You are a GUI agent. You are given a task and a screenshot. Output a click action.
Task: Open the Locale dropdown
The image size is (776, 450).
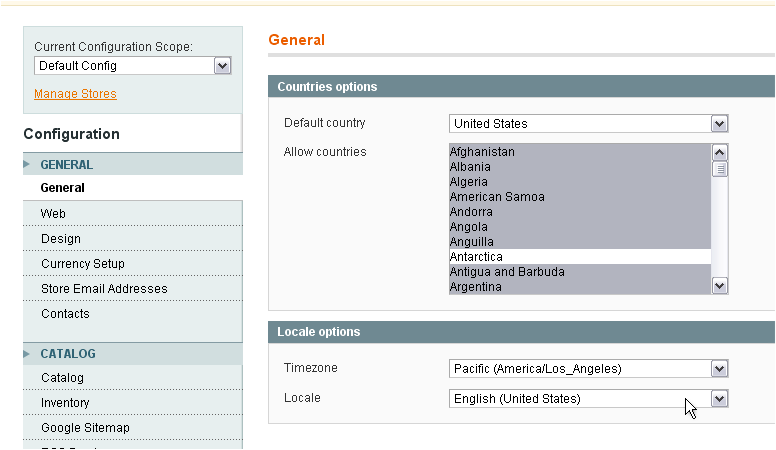[x=588, y=399]
